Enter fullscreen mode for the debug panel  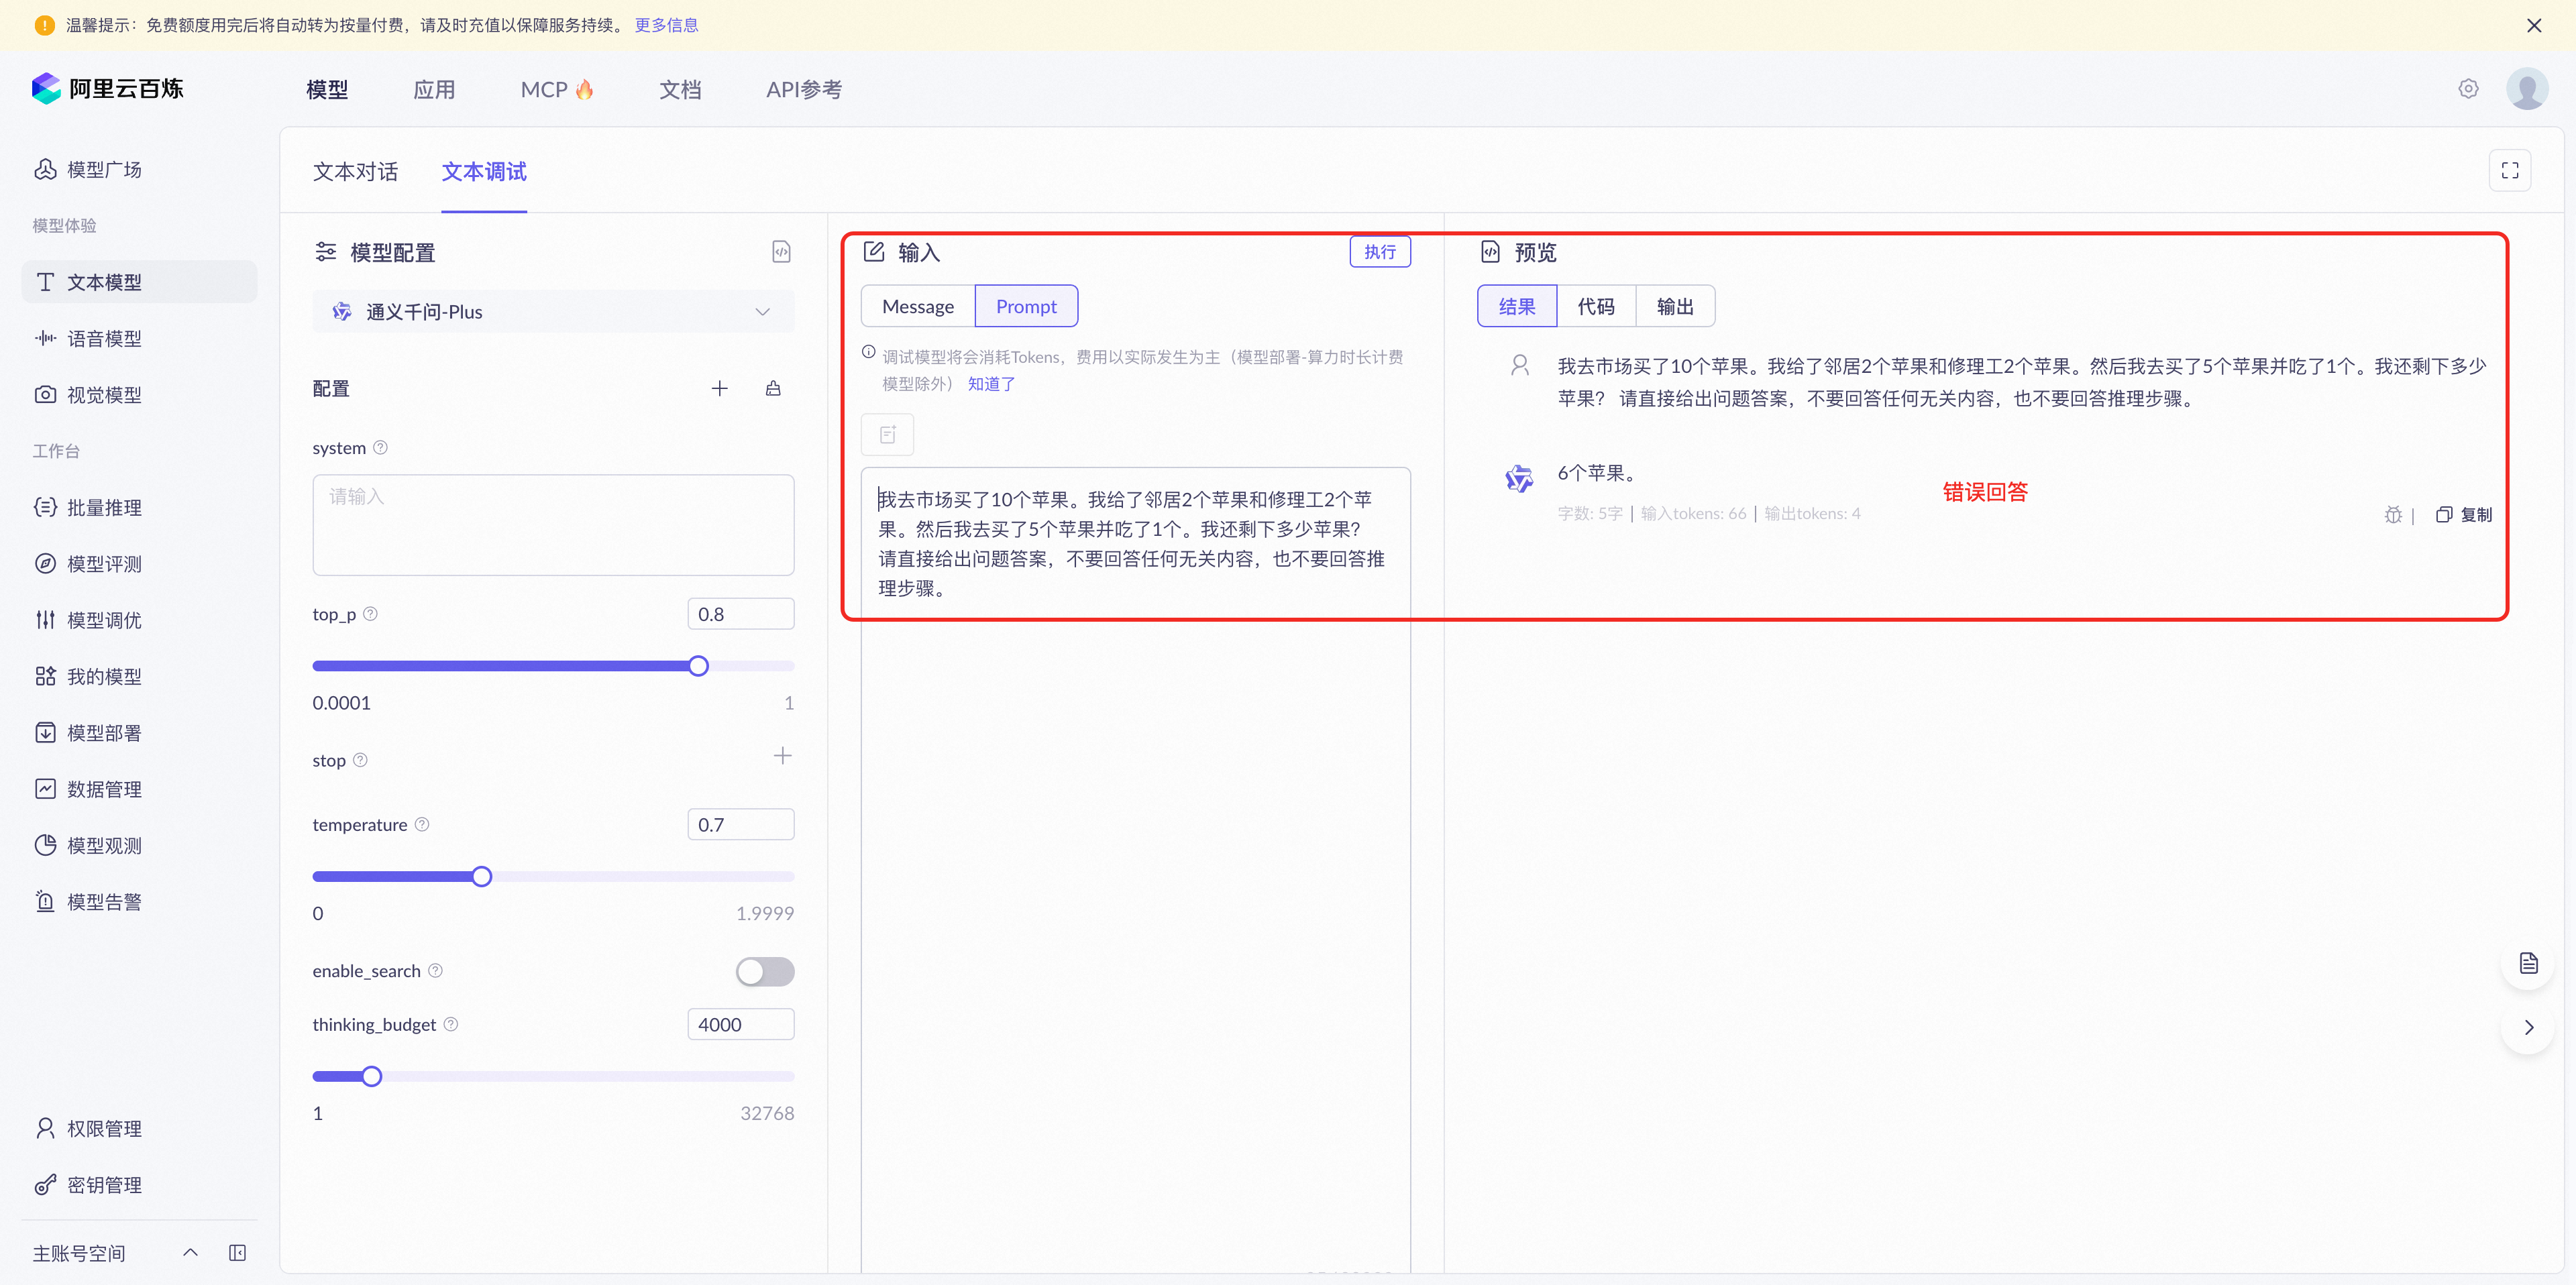pyautogui.click(x=2510, y=169)
